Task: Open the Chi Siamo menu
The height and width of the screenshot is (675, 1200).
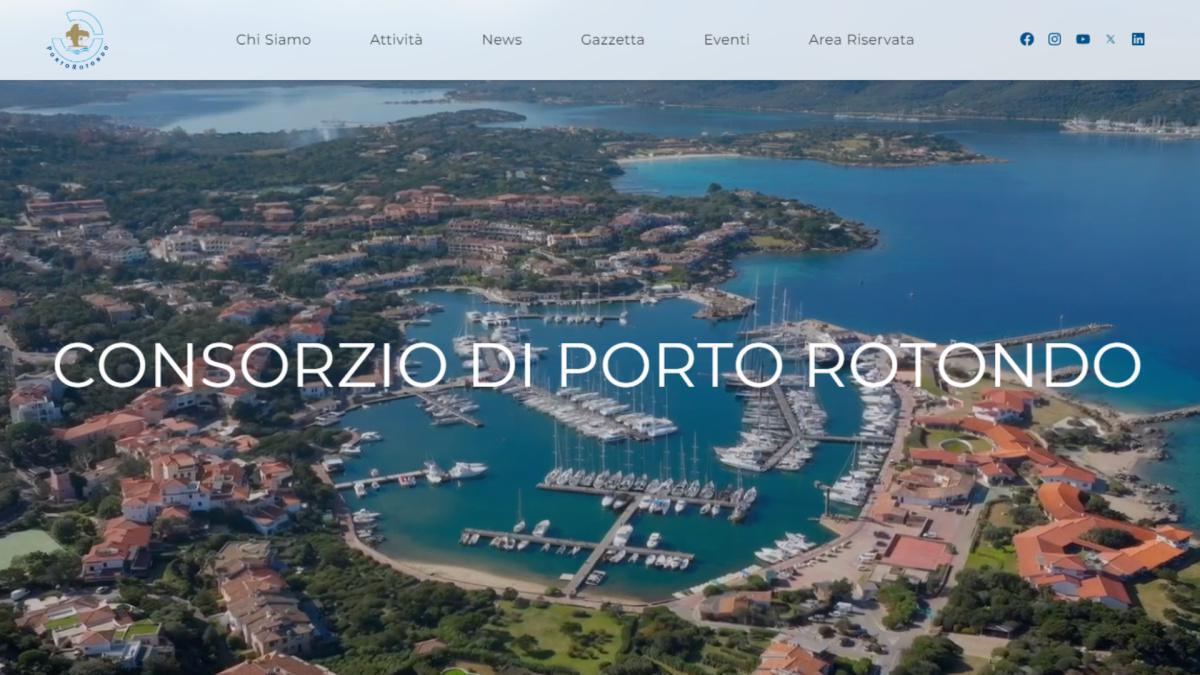Action: (273, 40)
